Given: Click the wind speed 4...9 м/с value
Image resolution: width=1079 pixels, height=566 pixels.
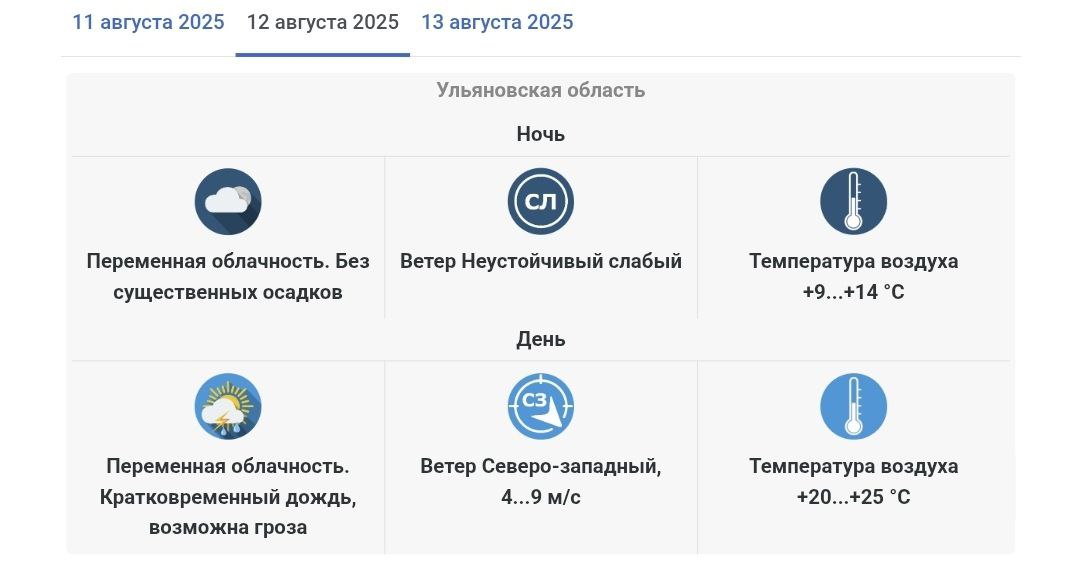Looking at the screenshot, I should [541, 497].
